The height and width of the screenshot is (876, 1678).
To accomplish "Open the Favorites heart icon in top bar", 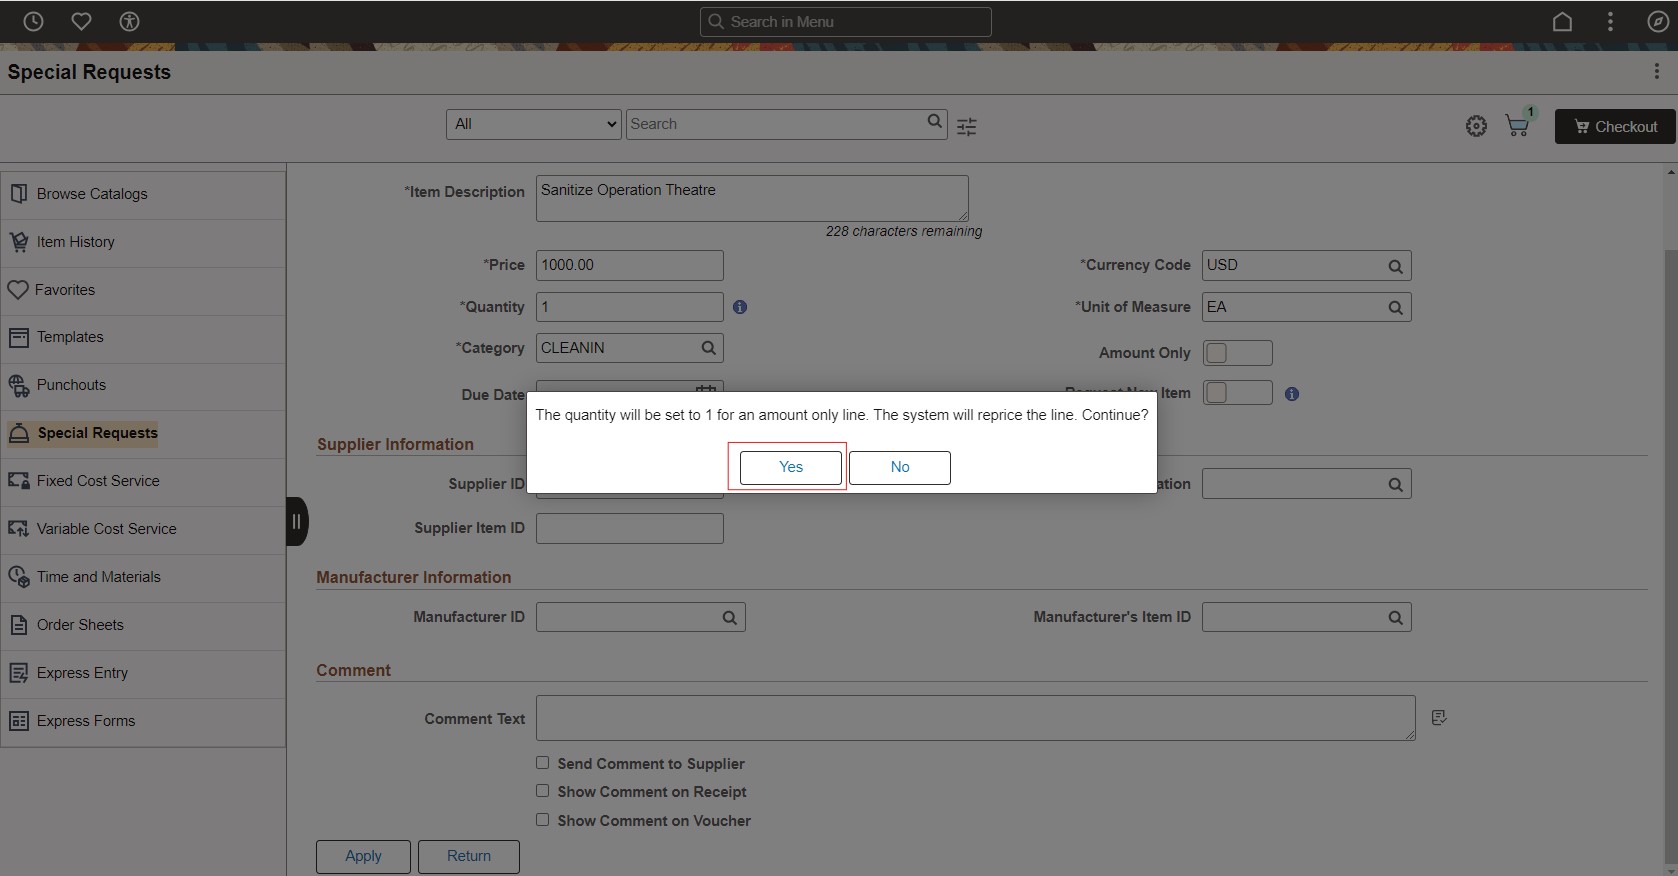I will pyautogui.click(x=82, y=21).
